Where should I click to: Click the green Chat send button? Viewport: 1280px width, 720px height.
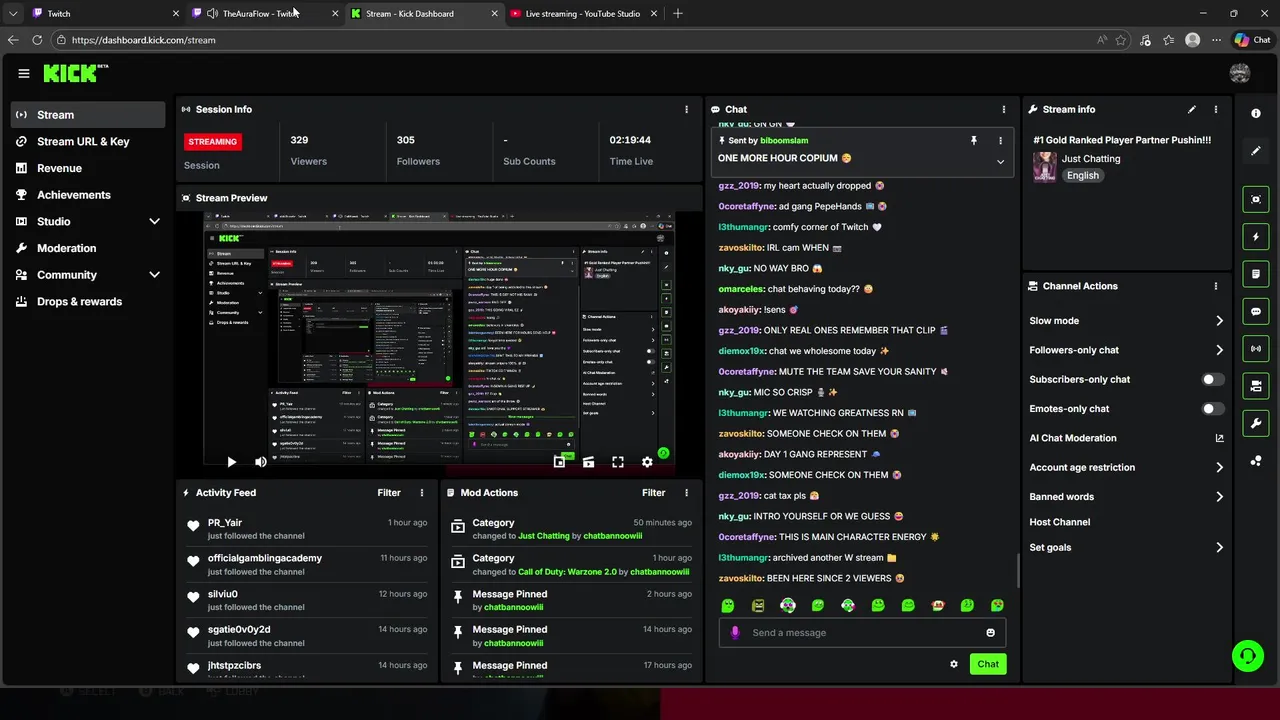click(x=988, y=664)
